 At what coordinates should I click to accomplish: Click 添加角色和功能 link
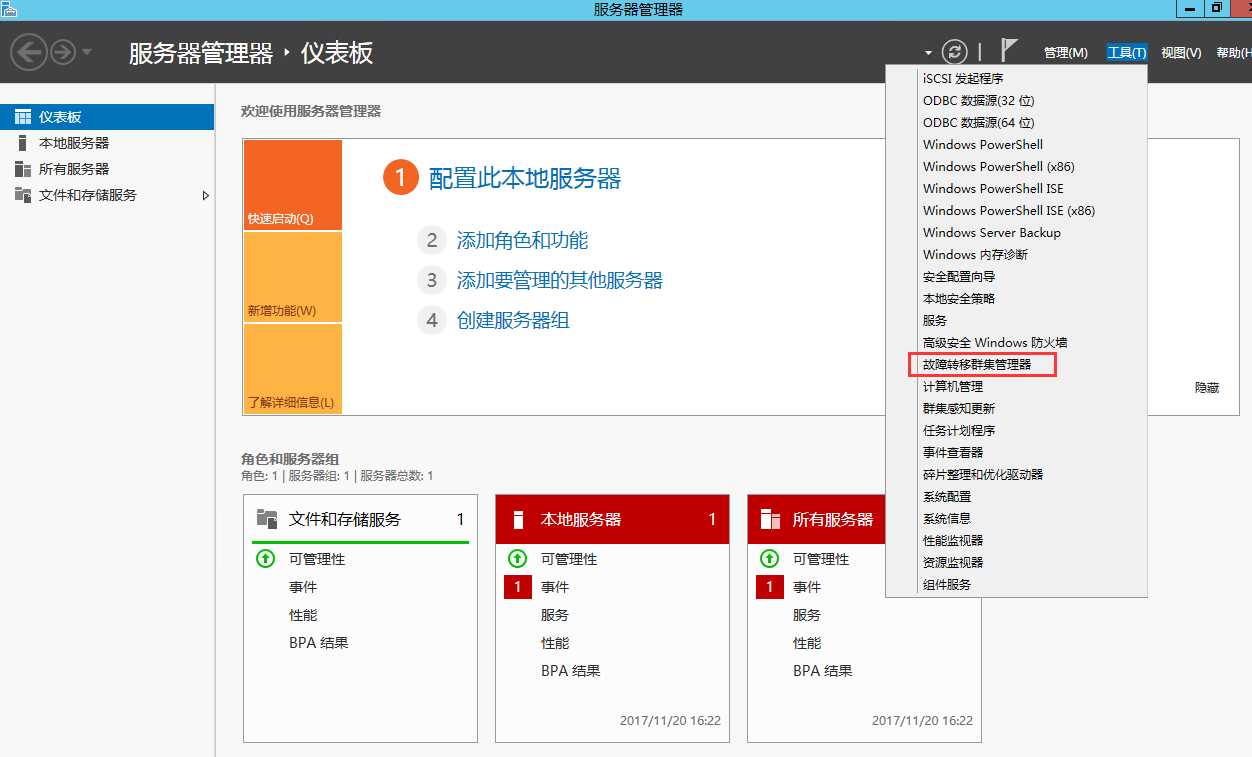pyautogui.click(x=522, y=240)
